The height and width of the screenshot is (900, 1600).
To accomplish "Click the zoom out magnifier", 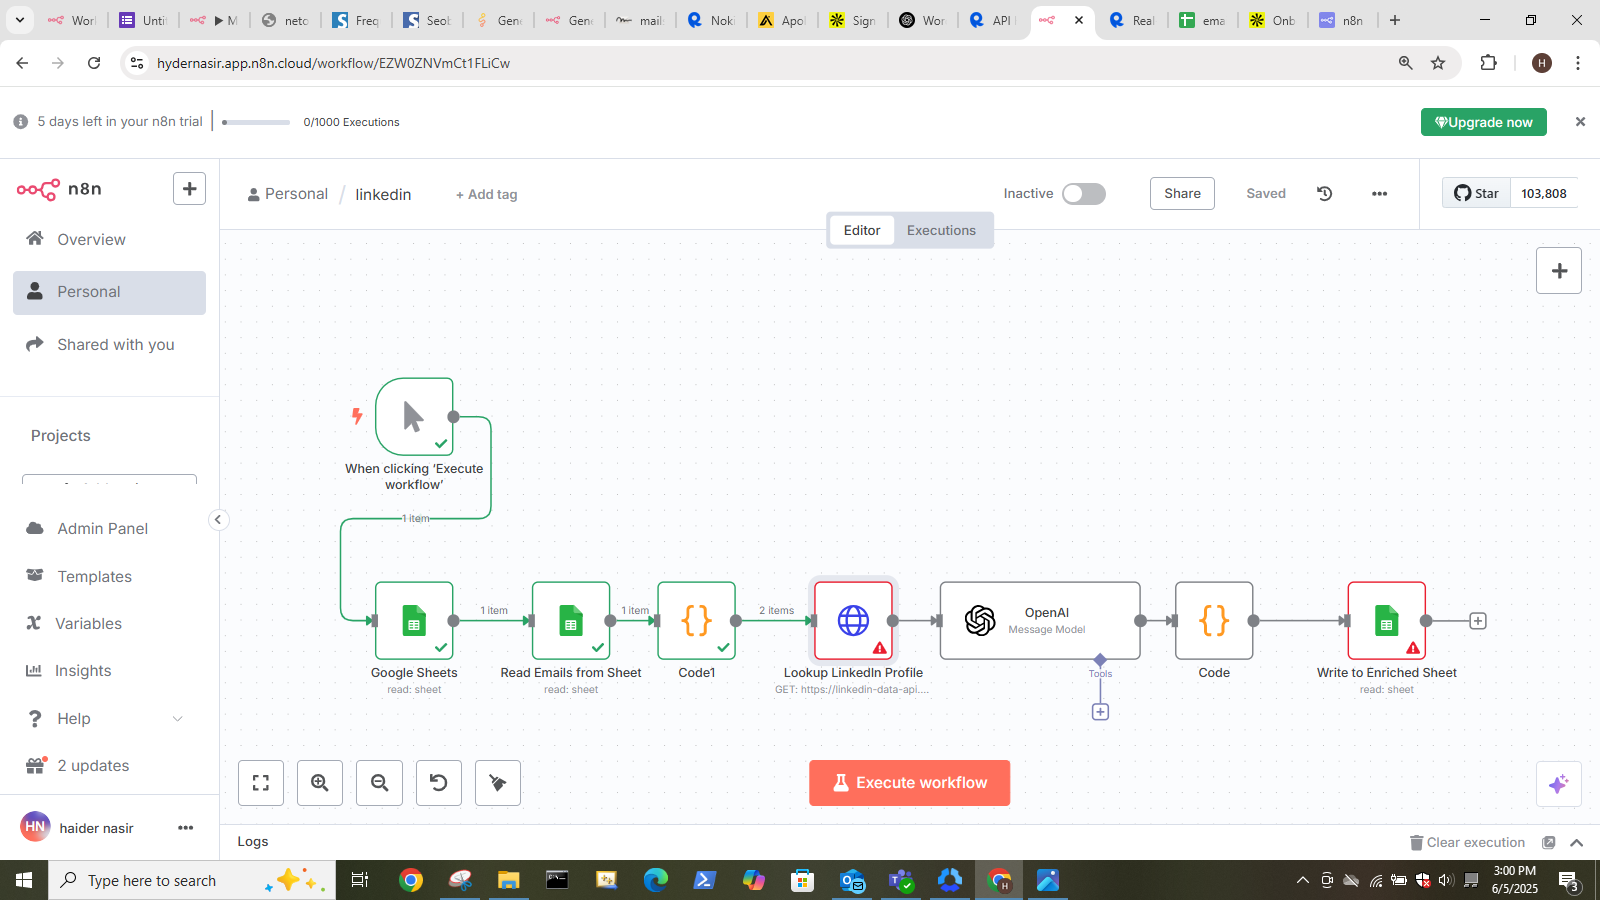I will coord(380,783).
